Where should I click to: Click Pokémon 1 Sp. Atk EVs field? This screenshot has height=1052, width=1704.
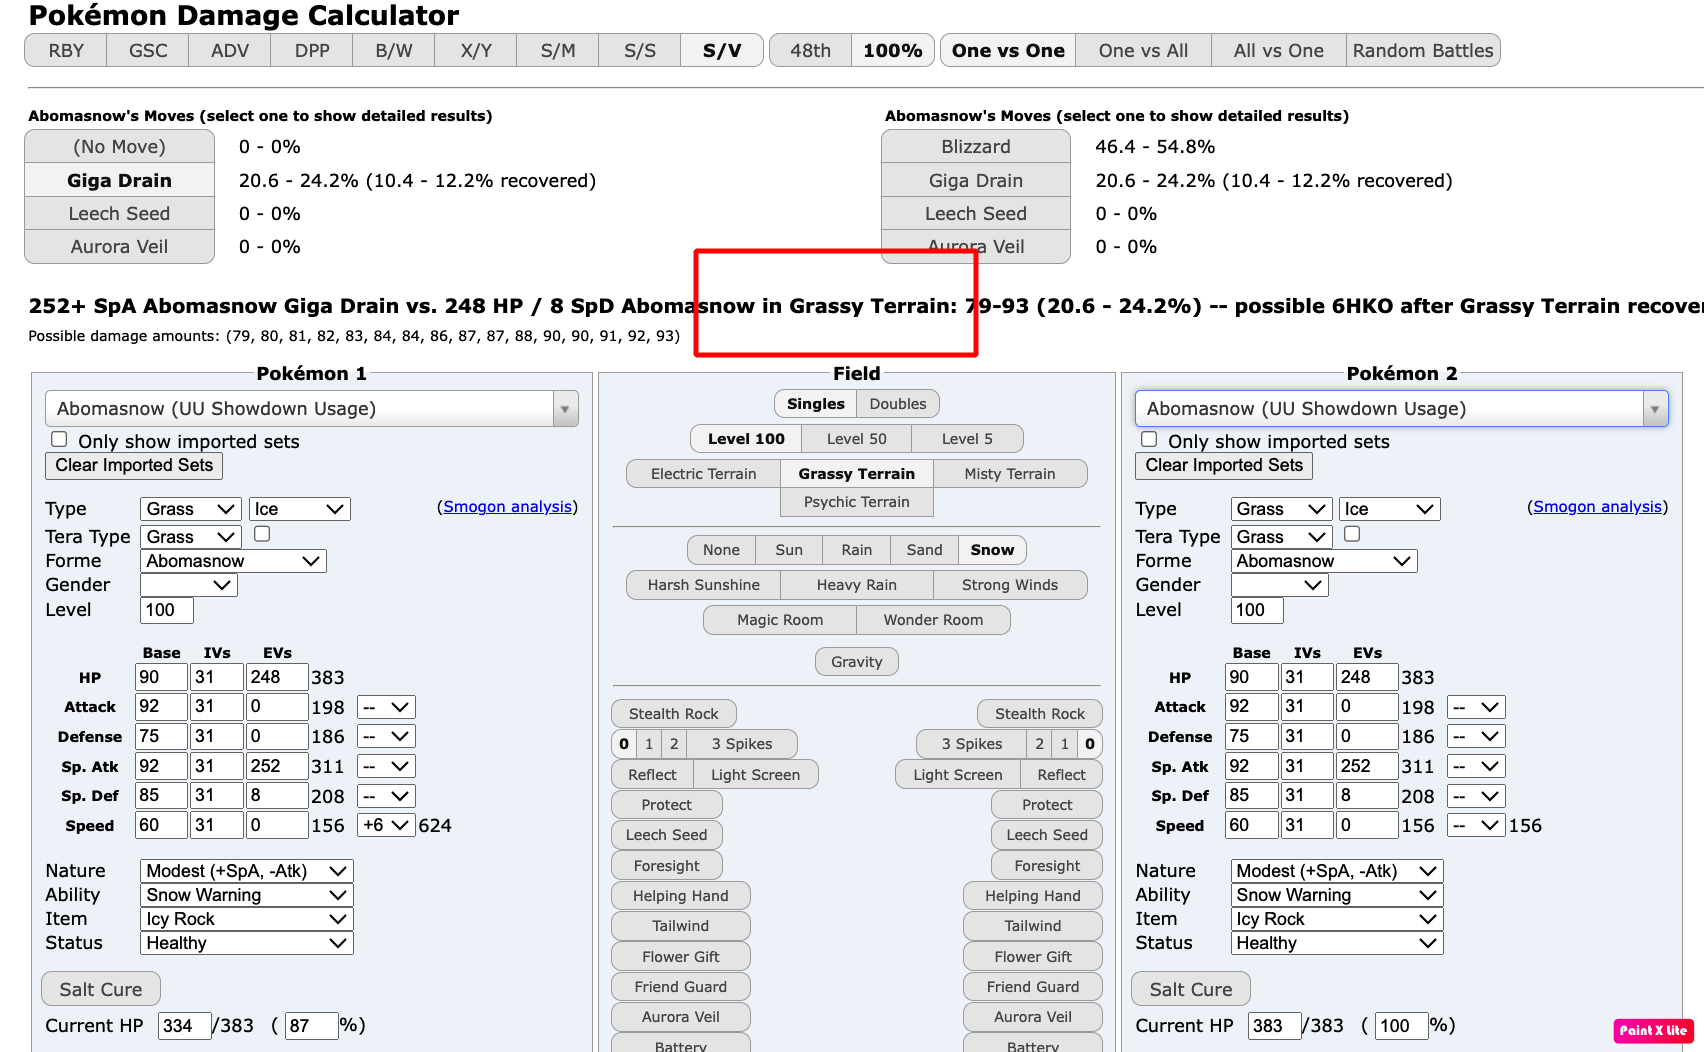click(277, 766)
